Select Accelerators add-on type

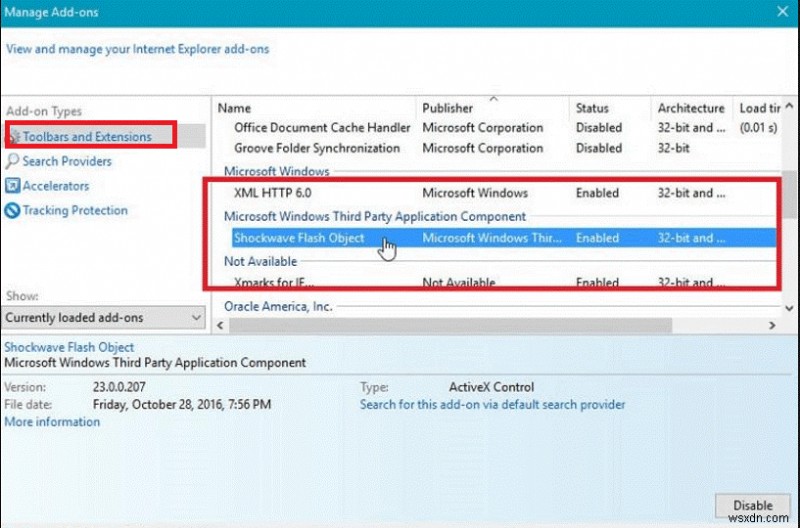[56, 186]
